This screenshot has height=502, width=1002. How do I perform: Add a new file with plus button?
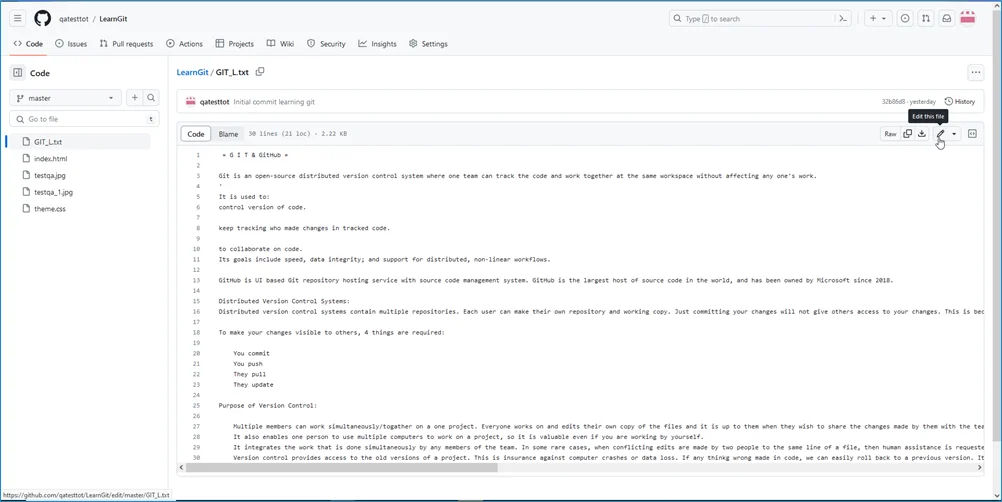click(x=134, y=98)
